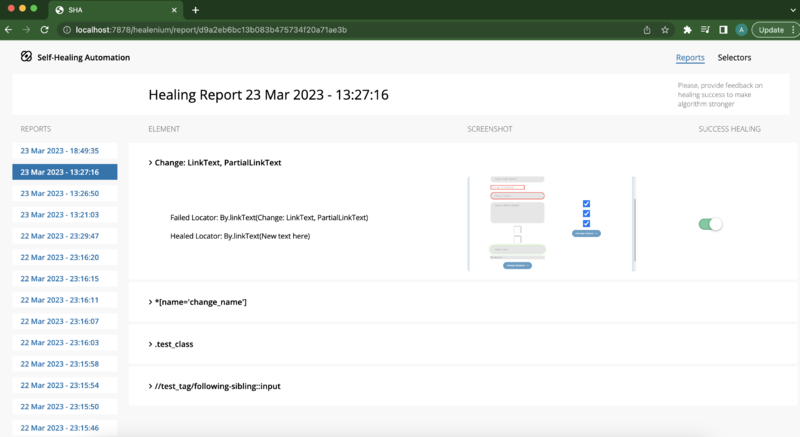This screenshot has width=800, height=437.
Task: Open a new browser tab with plus
Action: tap(195, 10)
